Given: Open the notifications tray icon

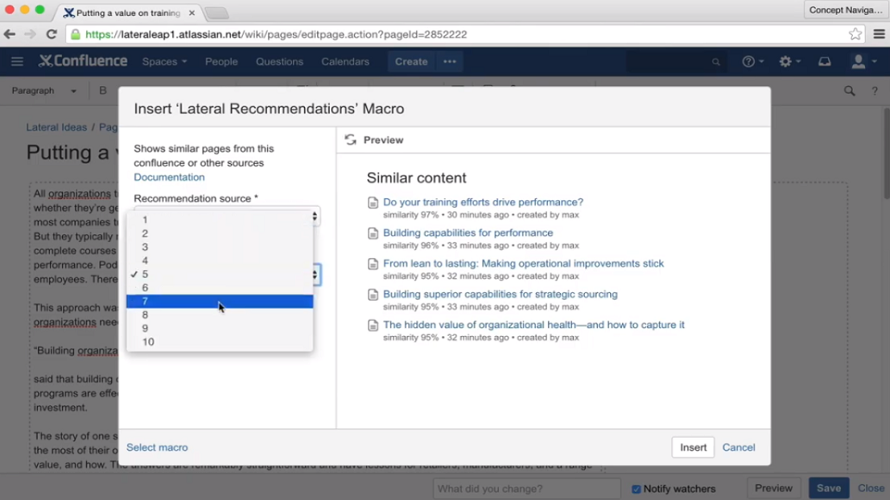Looking at the screenshot, I should pos(824,61).
